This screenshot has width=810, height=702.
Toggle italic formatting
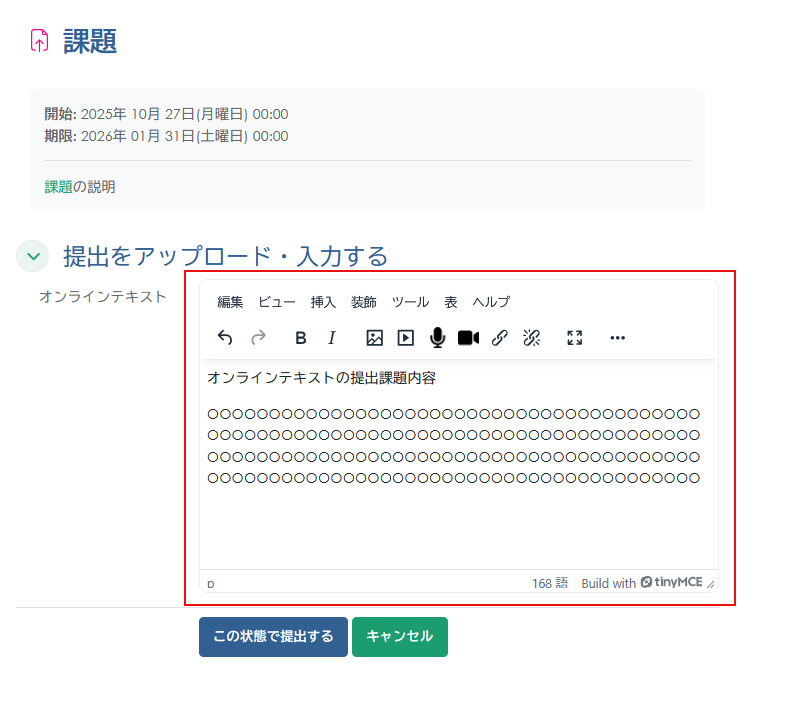pos(331,337)
